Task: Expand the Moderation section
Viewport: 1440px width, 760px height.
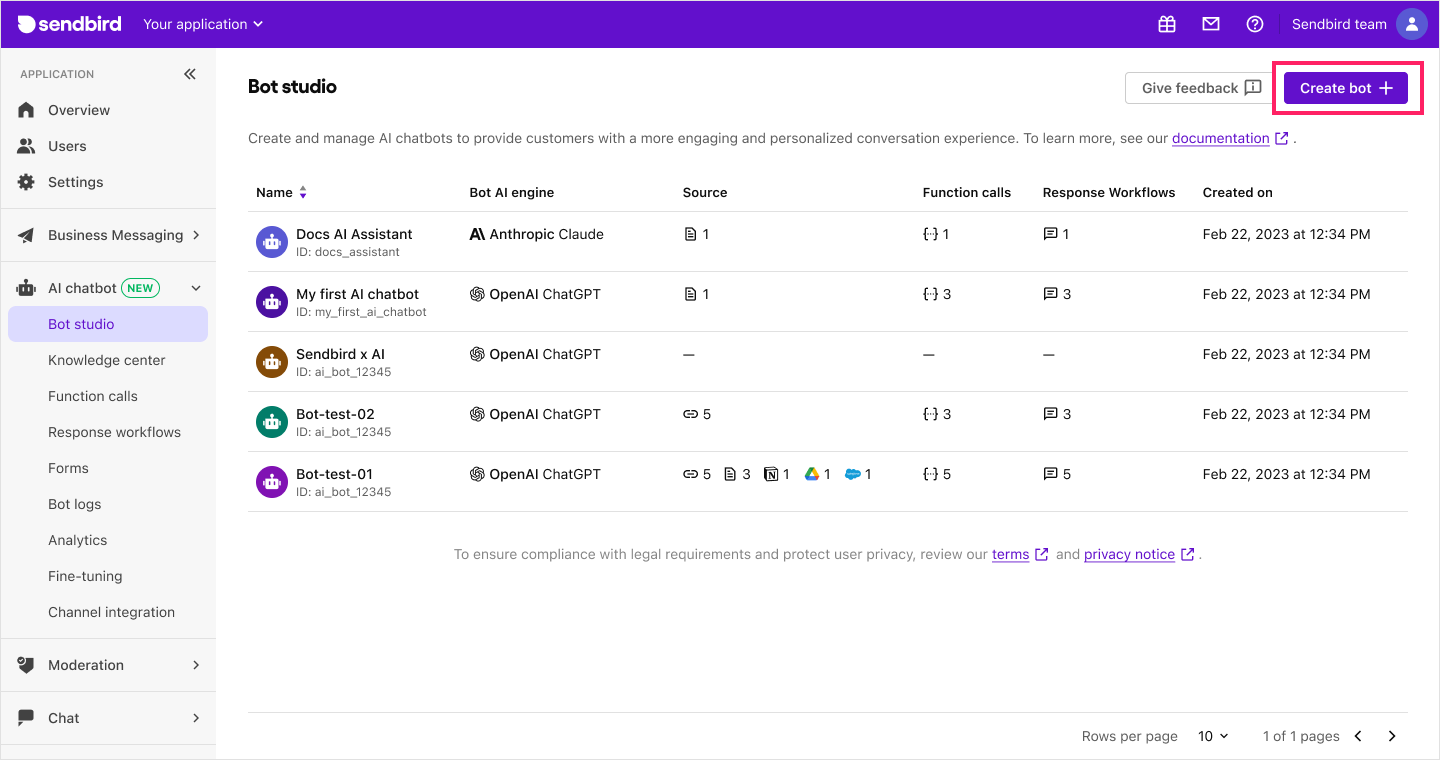Action: pos(196,665)
